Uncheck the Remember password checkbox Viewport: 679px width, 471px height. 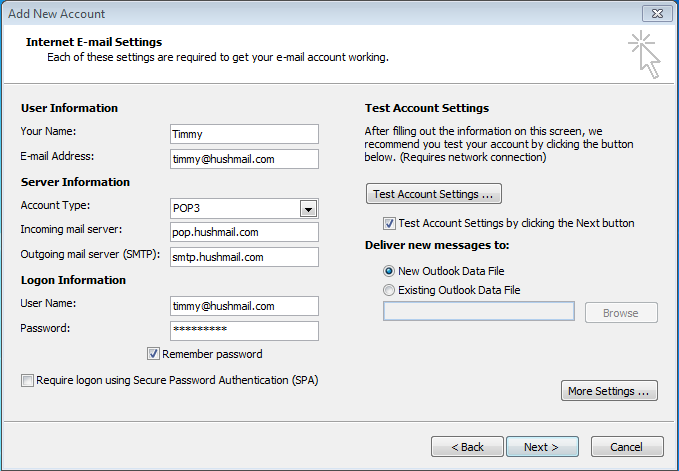(153, 354)
